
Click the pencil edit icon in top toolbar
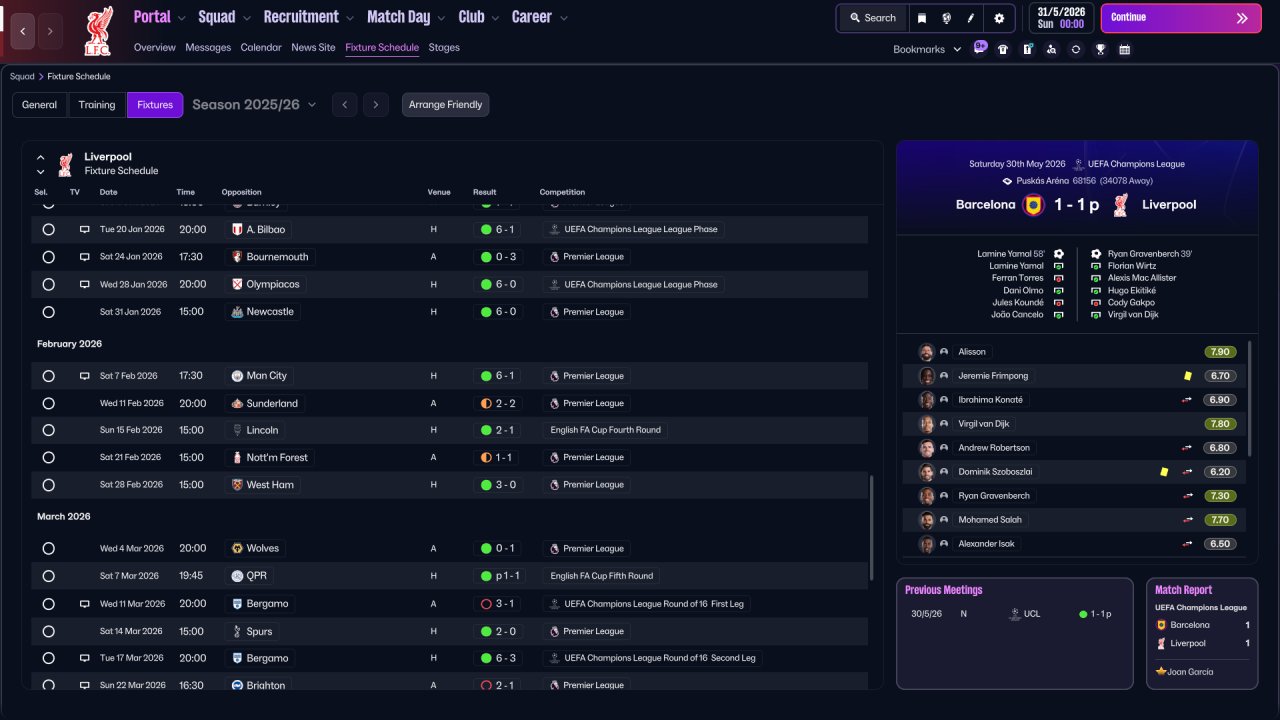970,18
